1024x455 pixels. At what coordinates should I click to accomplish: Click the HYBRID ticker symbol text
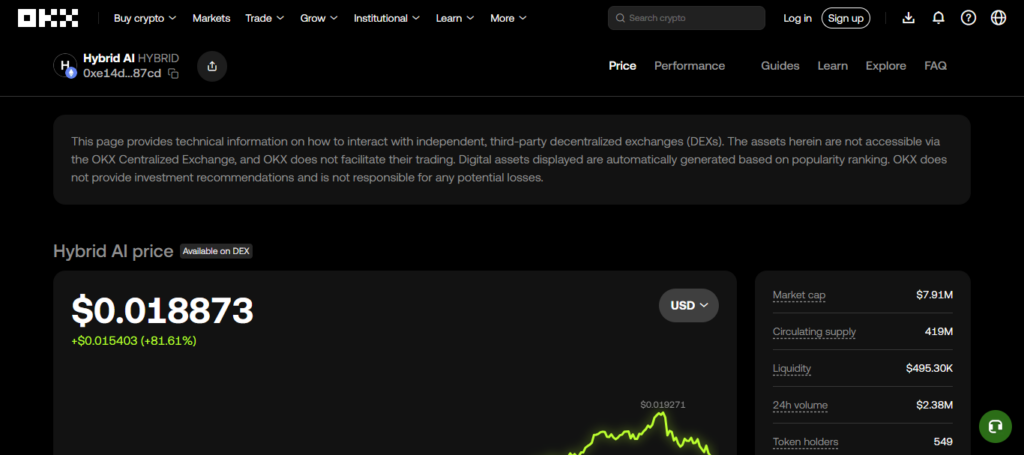tap(158, 58)
